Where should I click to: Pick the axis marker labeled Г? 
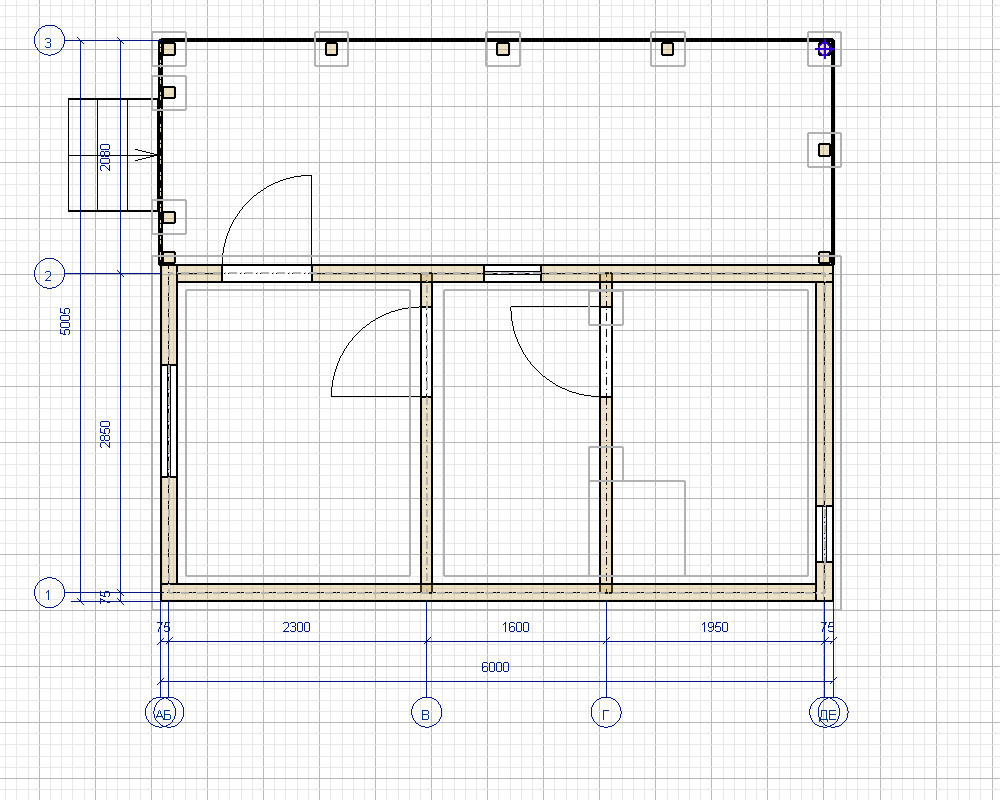point(606,712)
